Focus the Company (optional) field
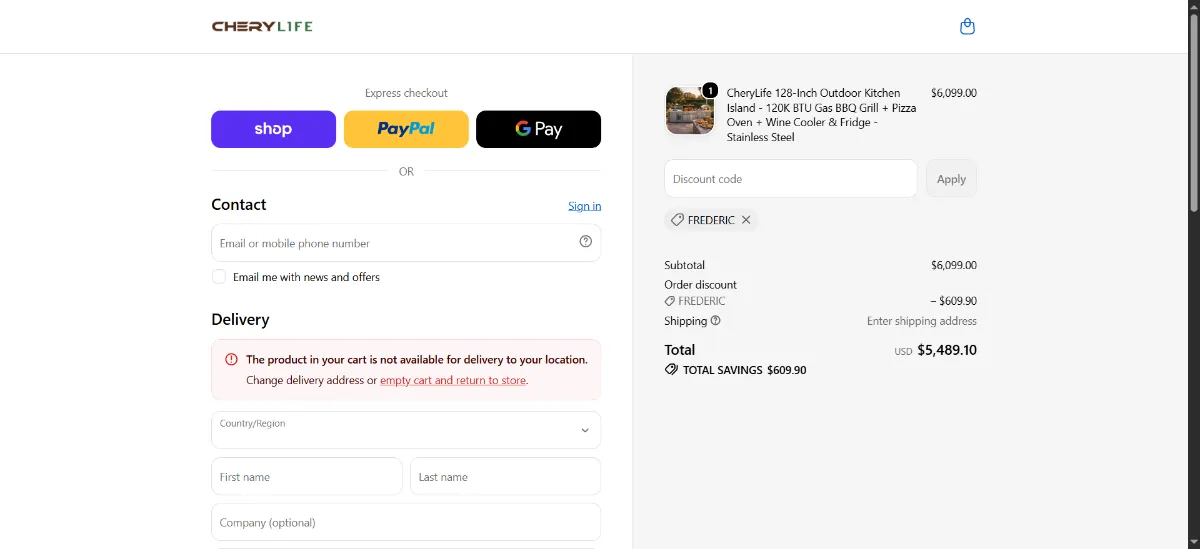 (x=406, y=522)
